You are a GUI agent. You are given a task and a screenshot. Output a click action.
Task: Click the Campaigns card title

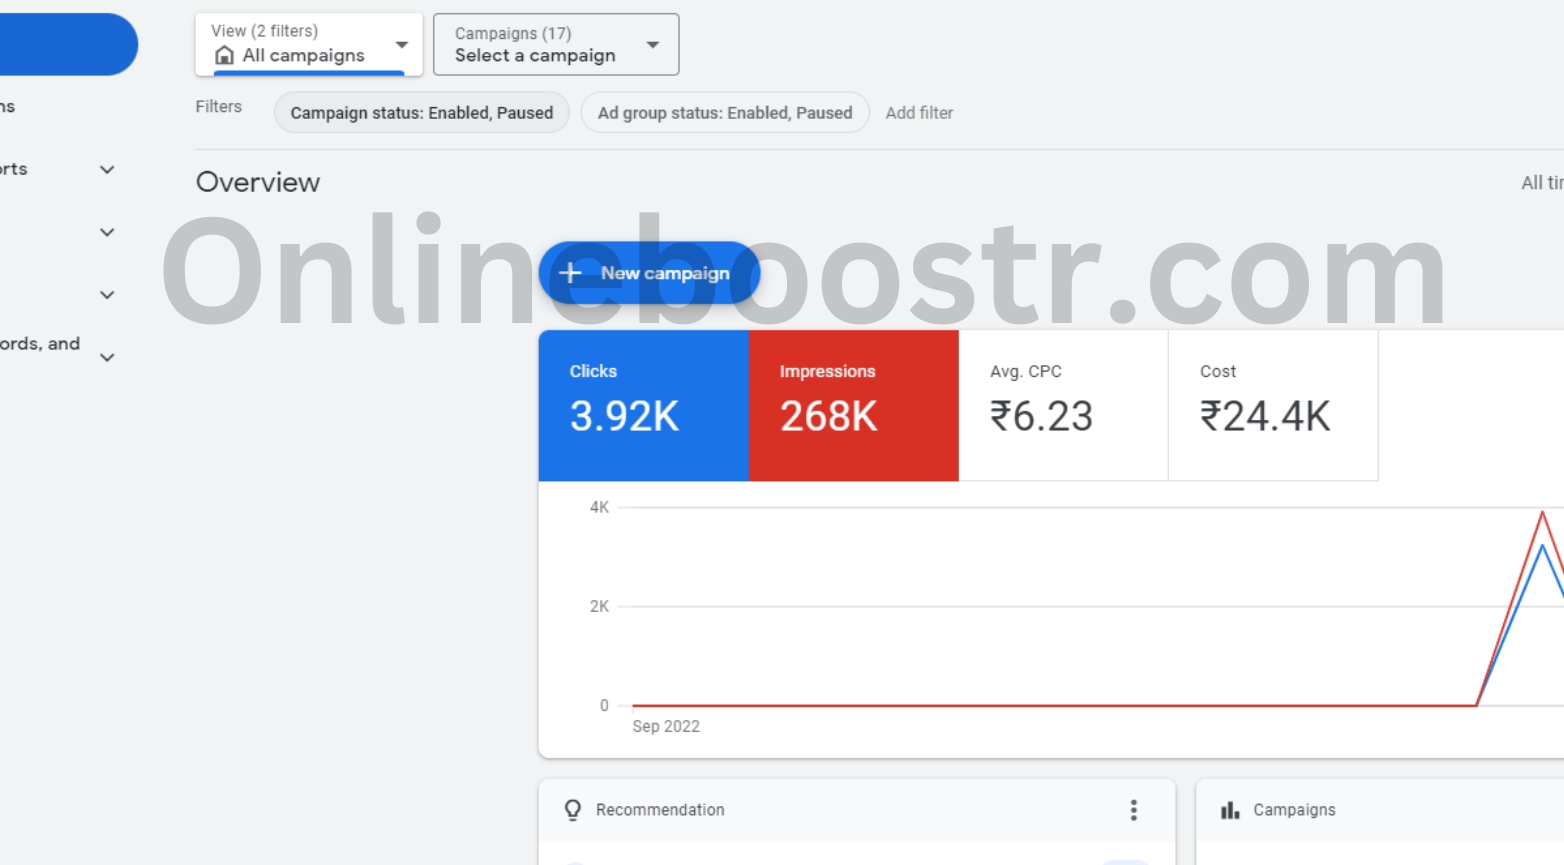[1294, 810]
